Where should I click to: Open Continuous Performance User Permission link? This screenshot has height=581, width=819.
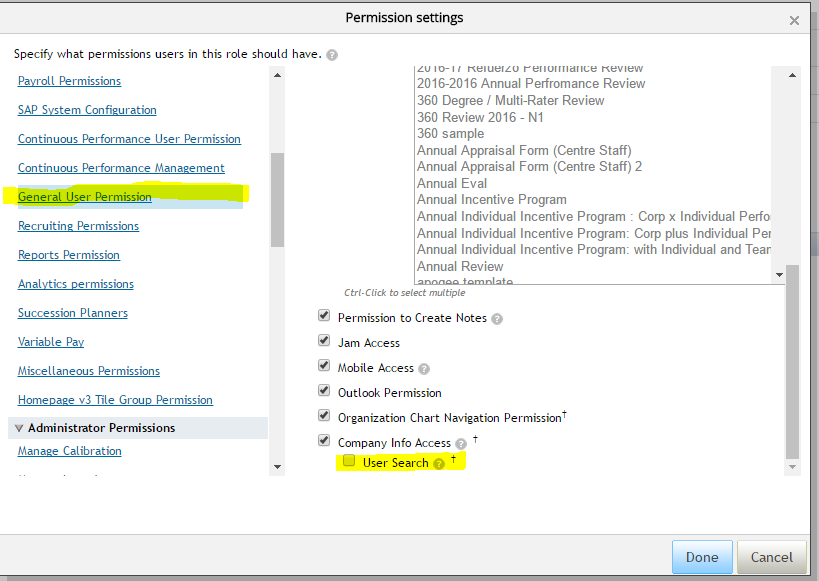click(x=129, y=139)
